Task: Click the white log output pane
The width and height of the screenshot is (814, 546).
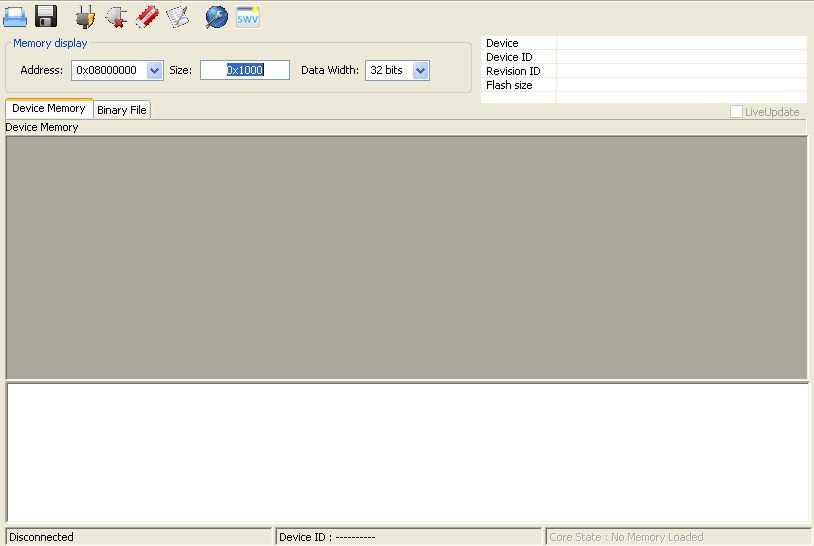Action: point(406,451)
